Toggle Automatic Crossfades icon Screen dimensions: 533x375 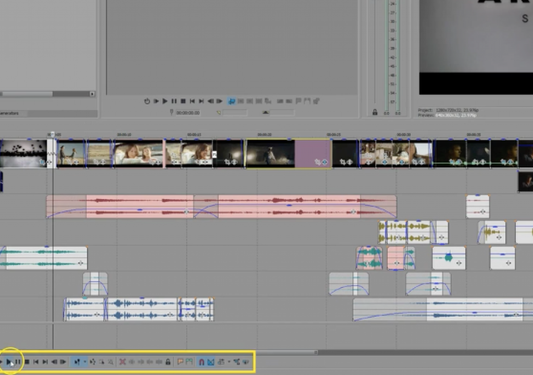211,362
